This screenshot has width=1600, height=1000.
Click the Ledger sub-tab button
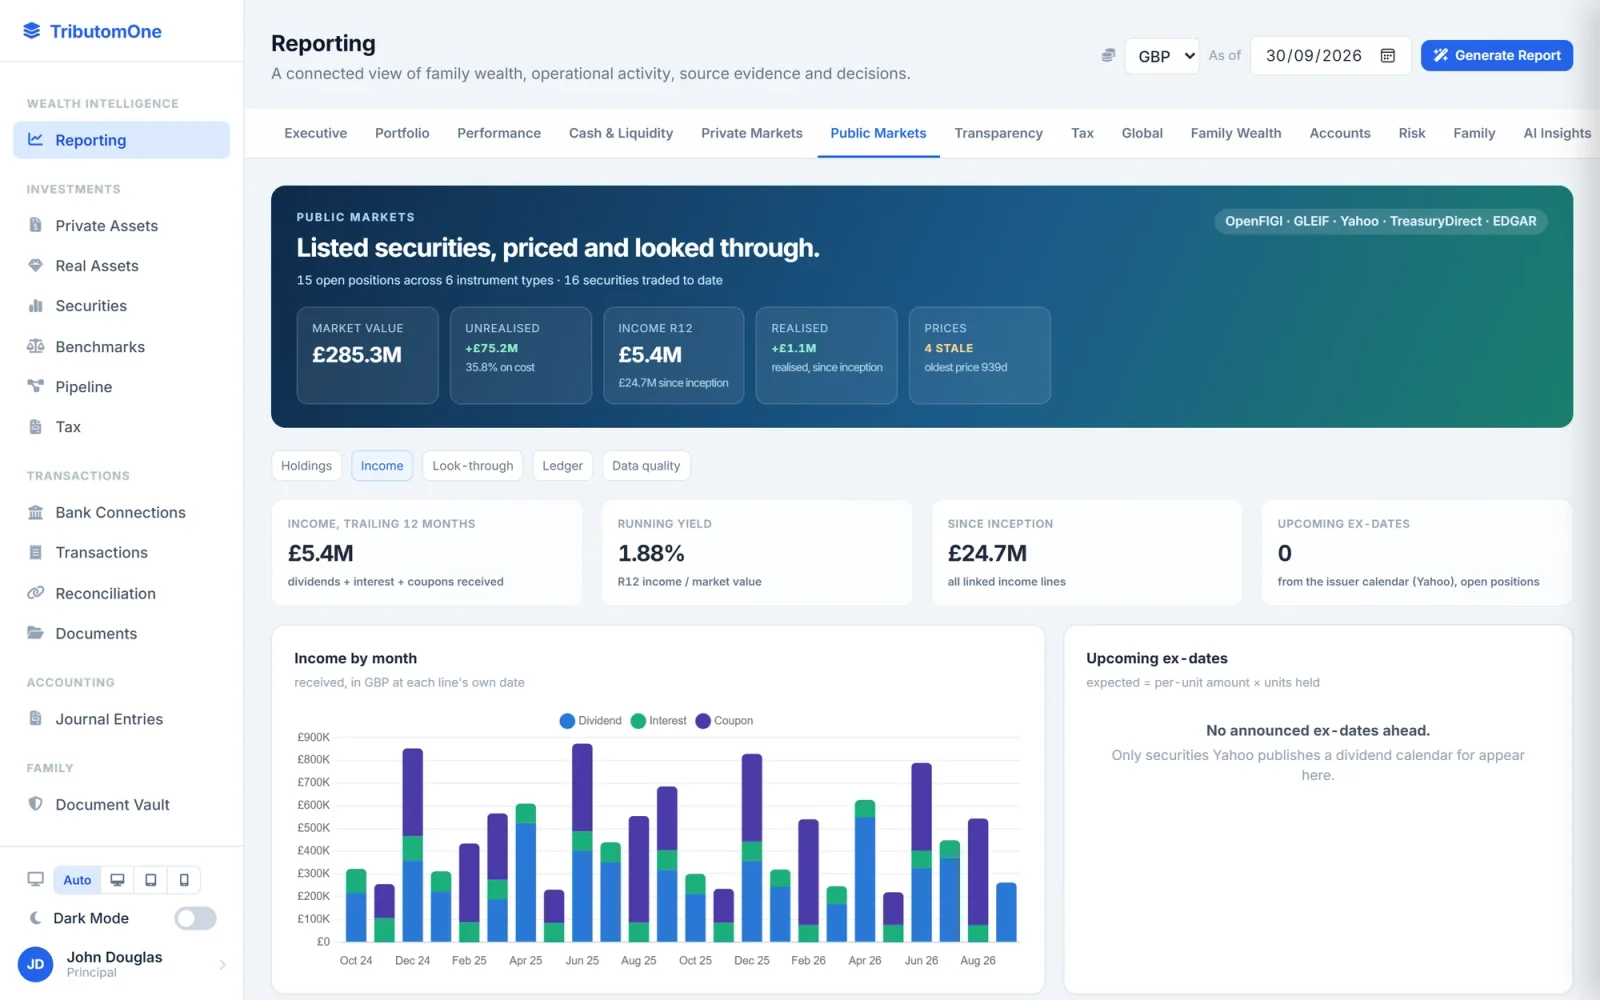[x=562, y=465]
